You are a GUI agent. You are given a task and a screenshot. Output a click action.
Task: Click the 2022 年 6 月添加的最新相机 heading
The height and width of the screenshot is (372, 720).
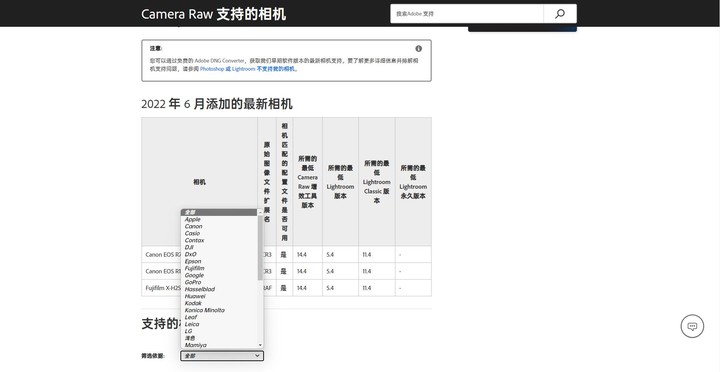tap(217, 104)
